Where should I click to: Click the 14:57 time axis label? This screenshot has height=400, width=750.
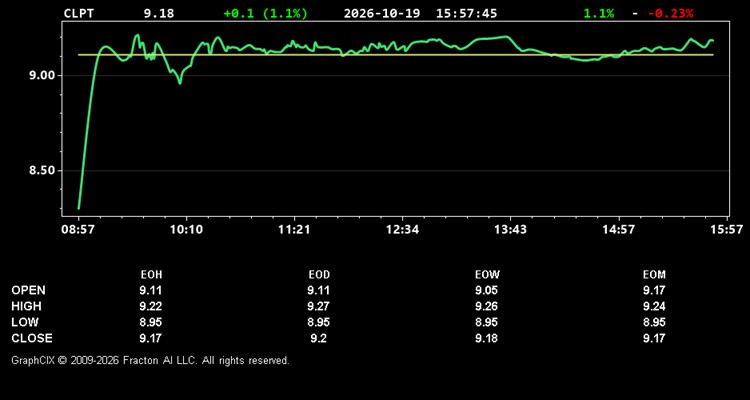[619, 230]
